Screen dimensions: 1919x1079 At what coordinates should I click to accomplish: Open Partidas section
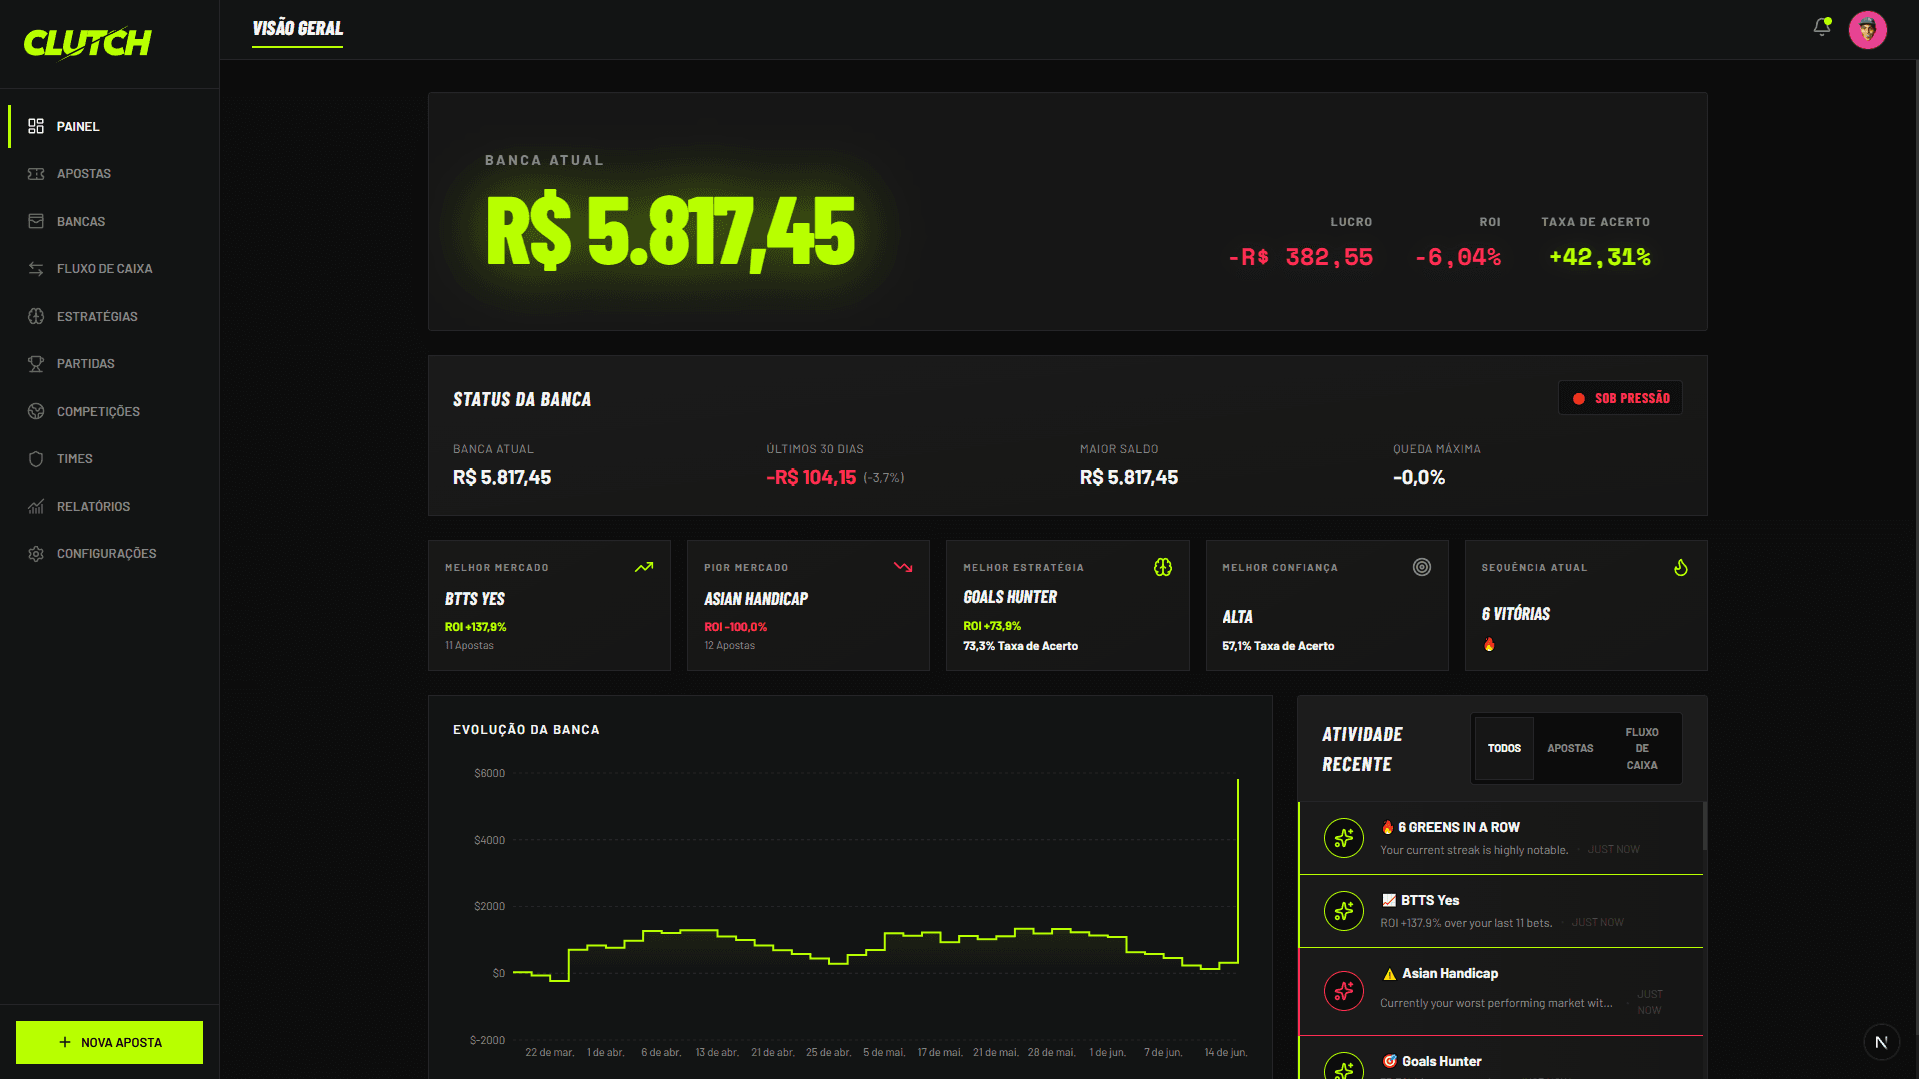[109, 364]
